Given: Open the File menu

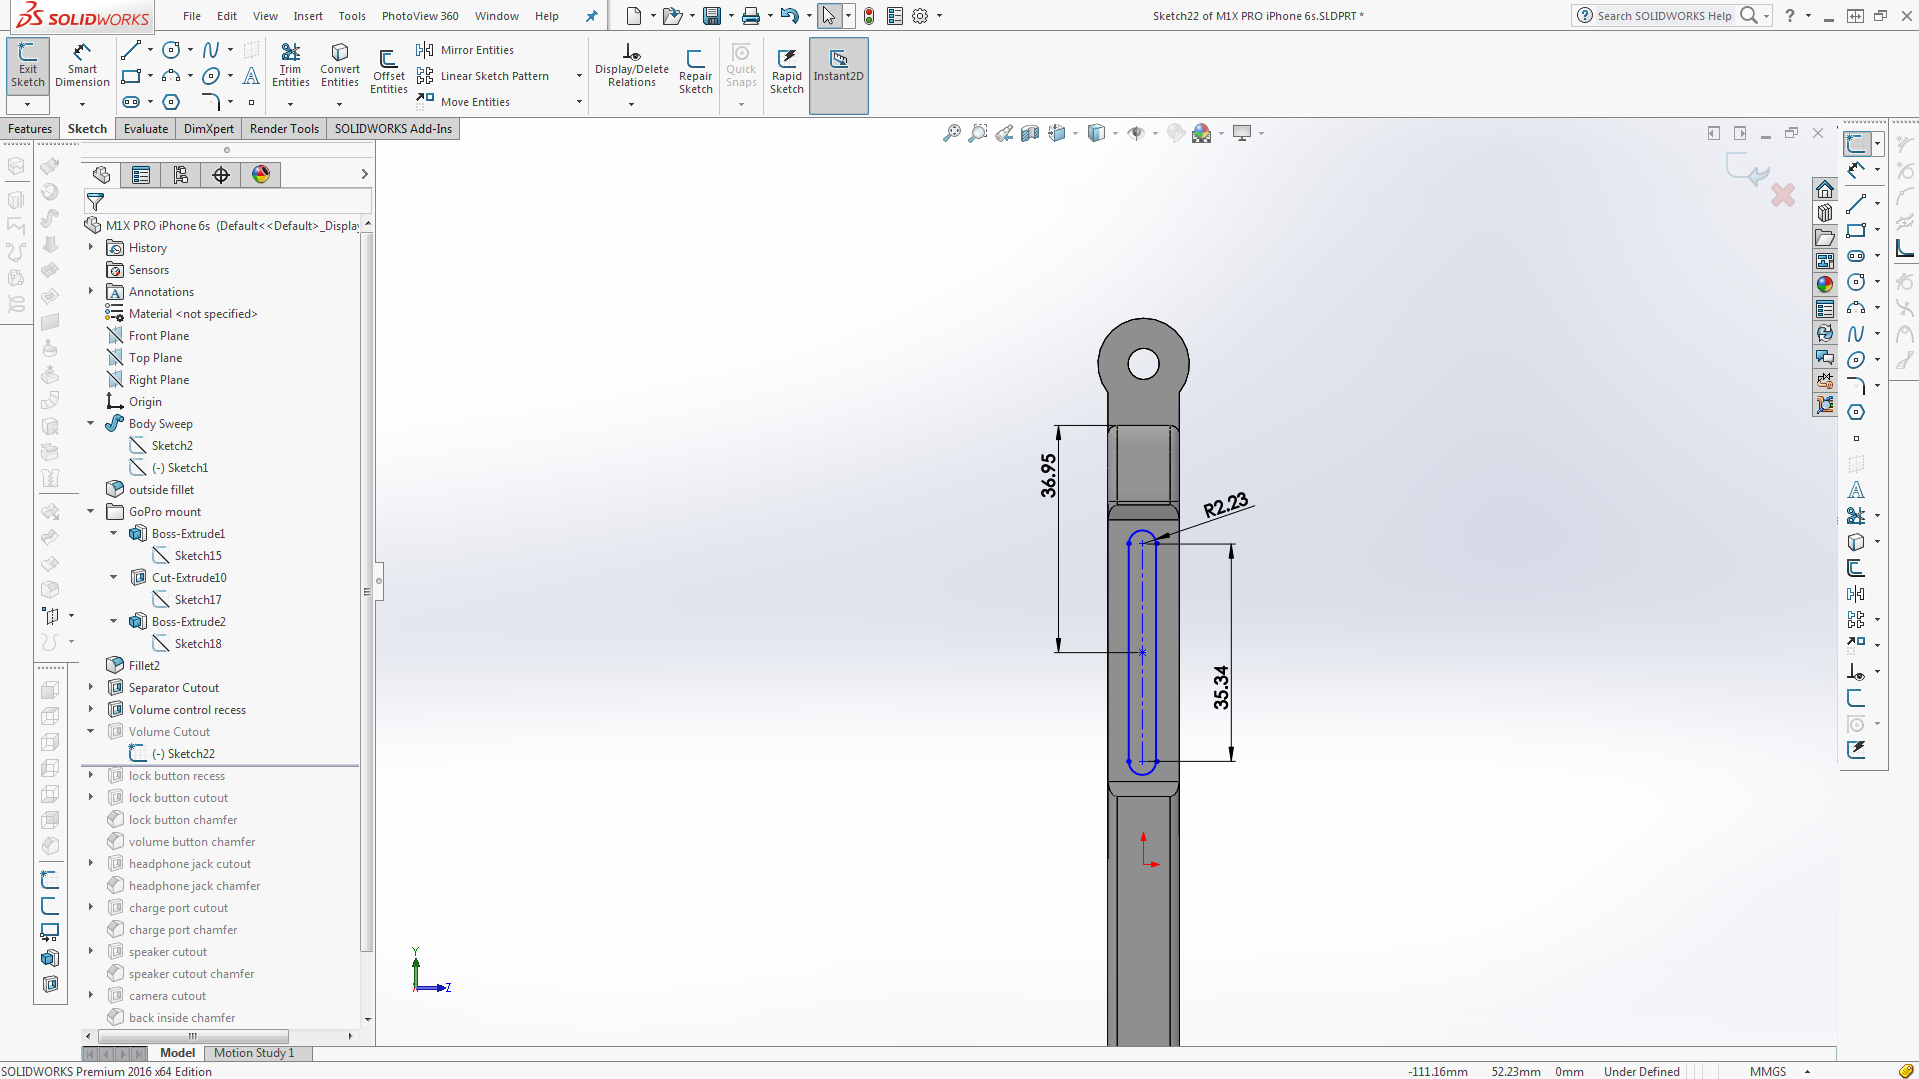Looking at the screenshot, I should 192,16.
